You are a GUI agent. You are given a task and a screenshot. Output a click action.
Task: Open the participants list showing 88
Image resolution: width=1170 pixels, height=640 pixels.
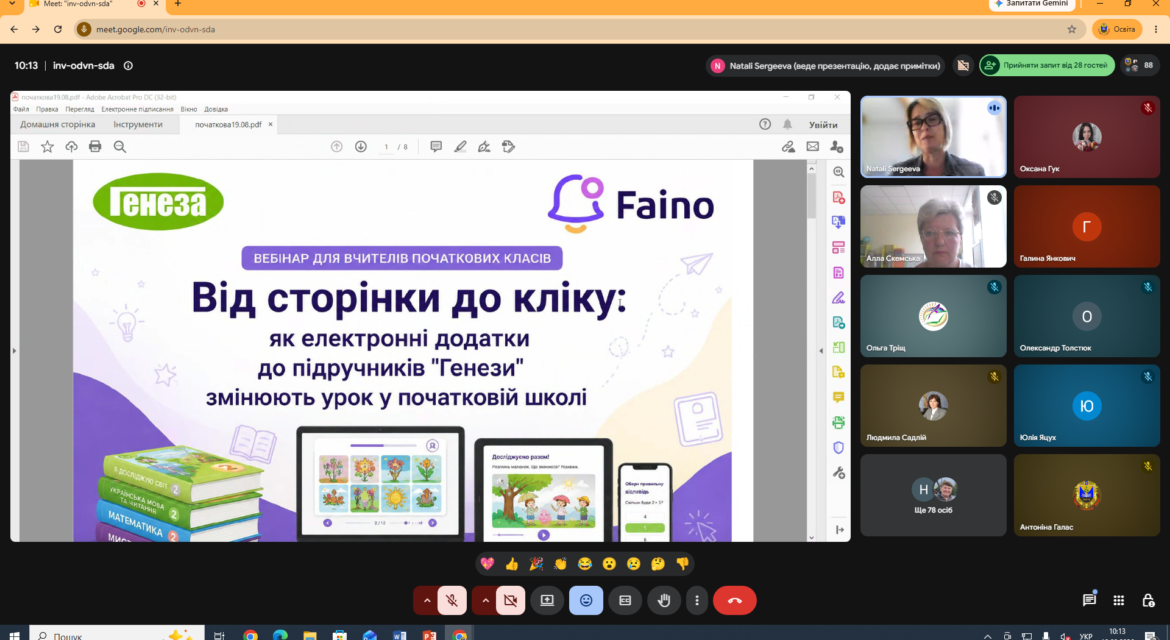pos(1139,66)
